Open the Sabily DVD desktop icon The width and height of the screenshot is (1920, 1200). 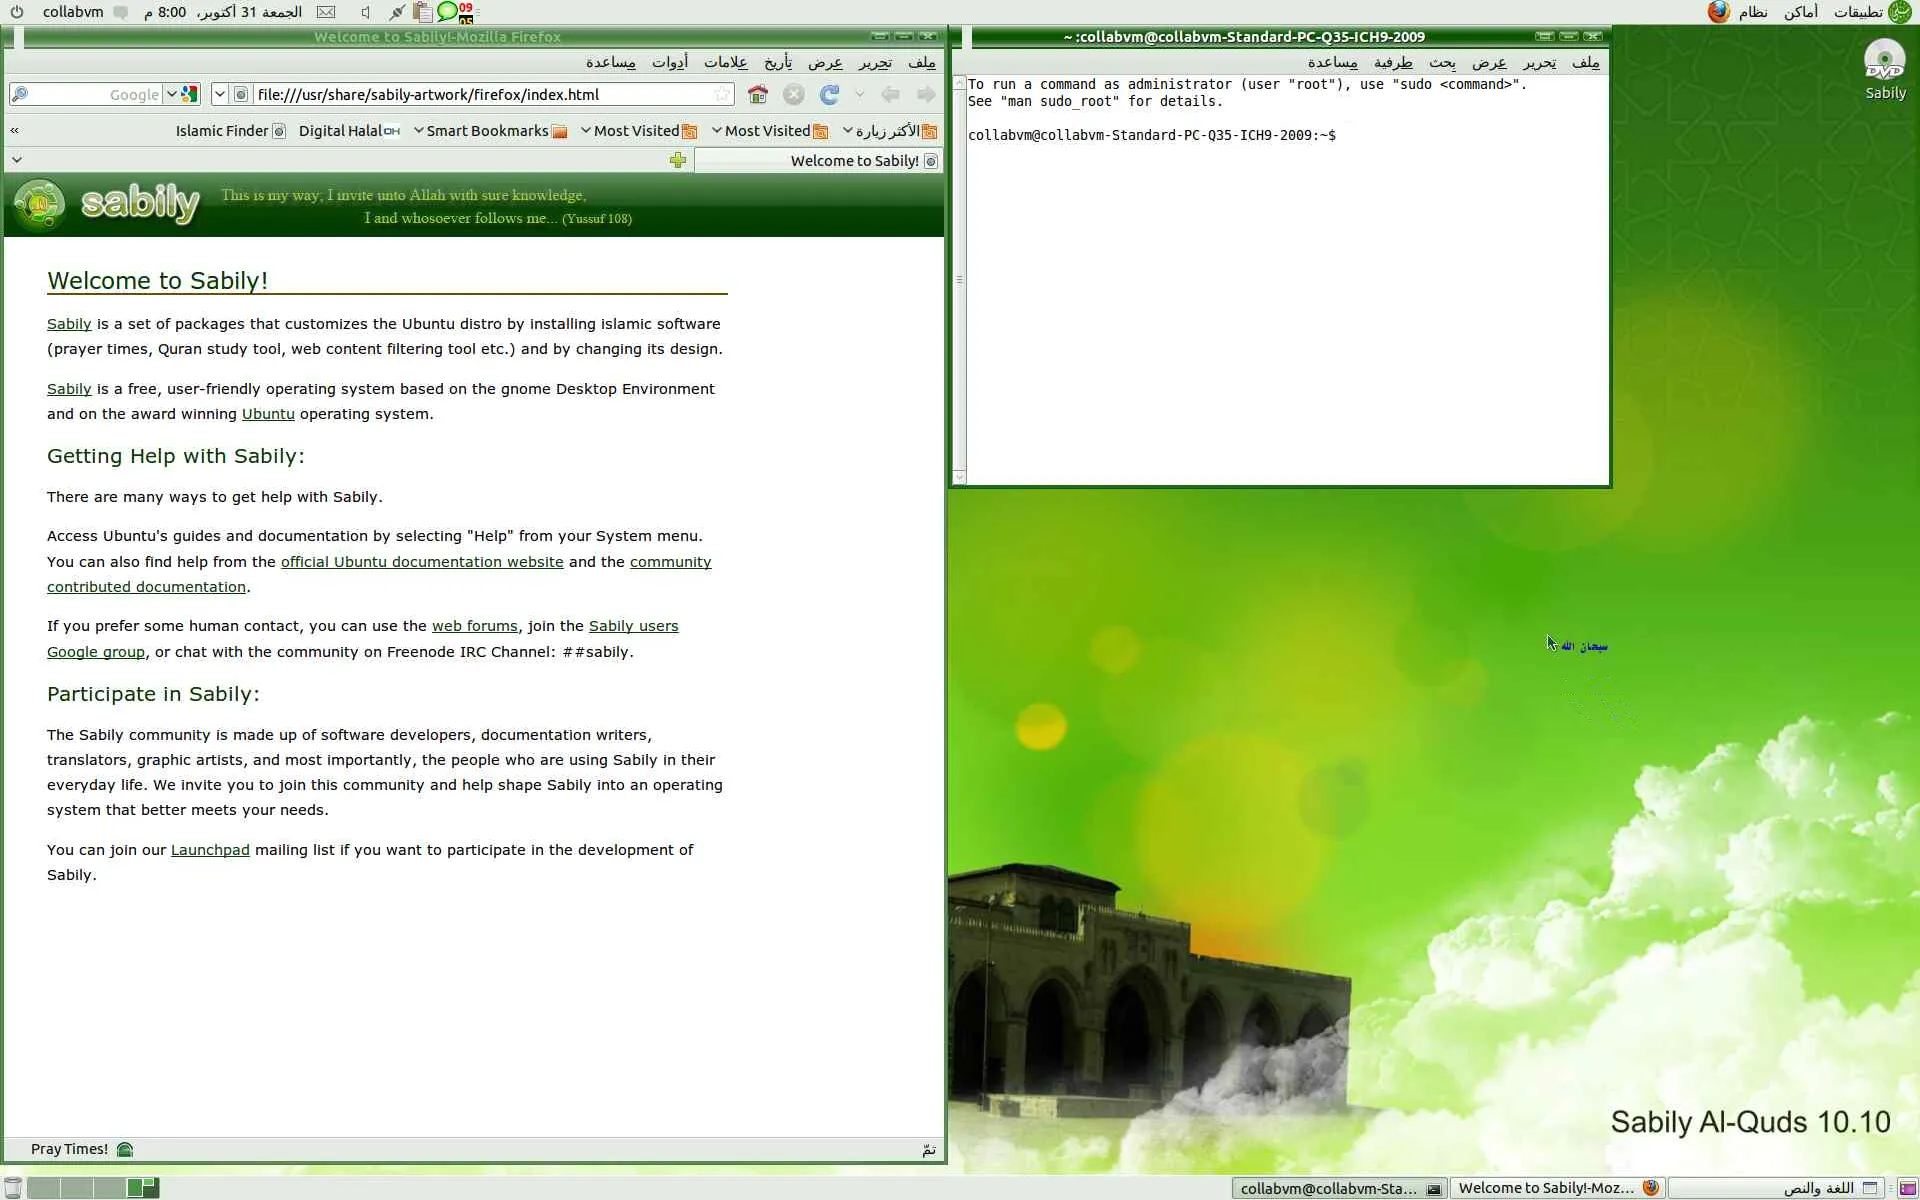[1884, 62]
